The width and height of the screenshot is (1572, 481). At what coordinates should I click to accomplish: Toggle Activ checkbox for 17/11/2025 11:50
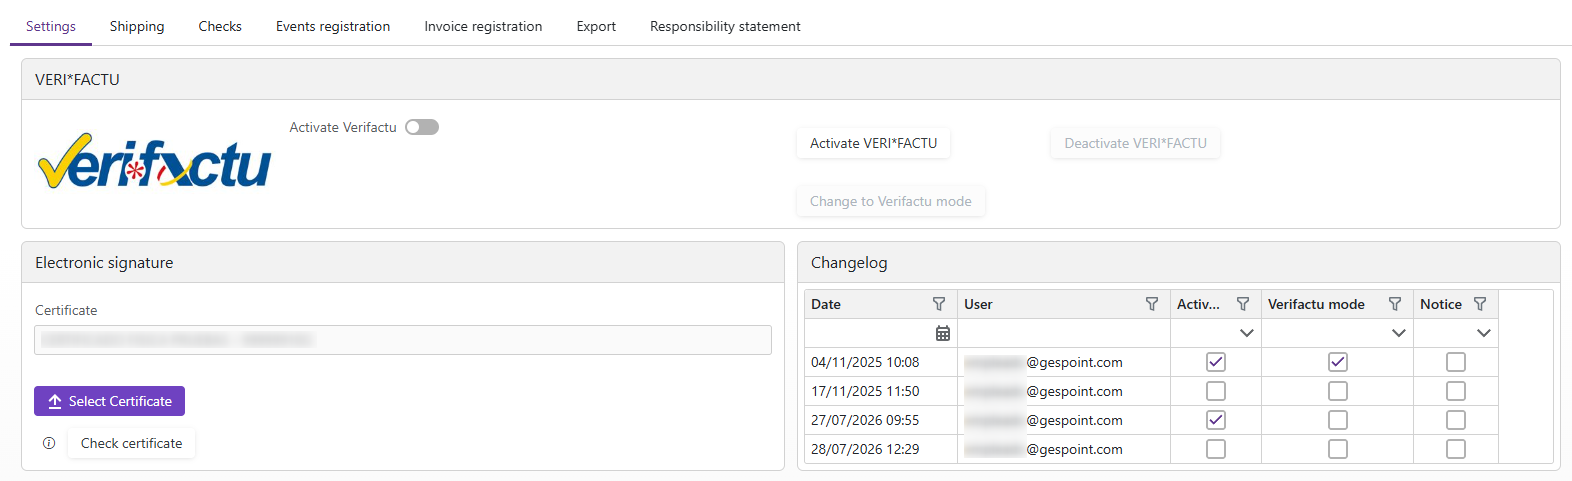[x=1216, y=391]
